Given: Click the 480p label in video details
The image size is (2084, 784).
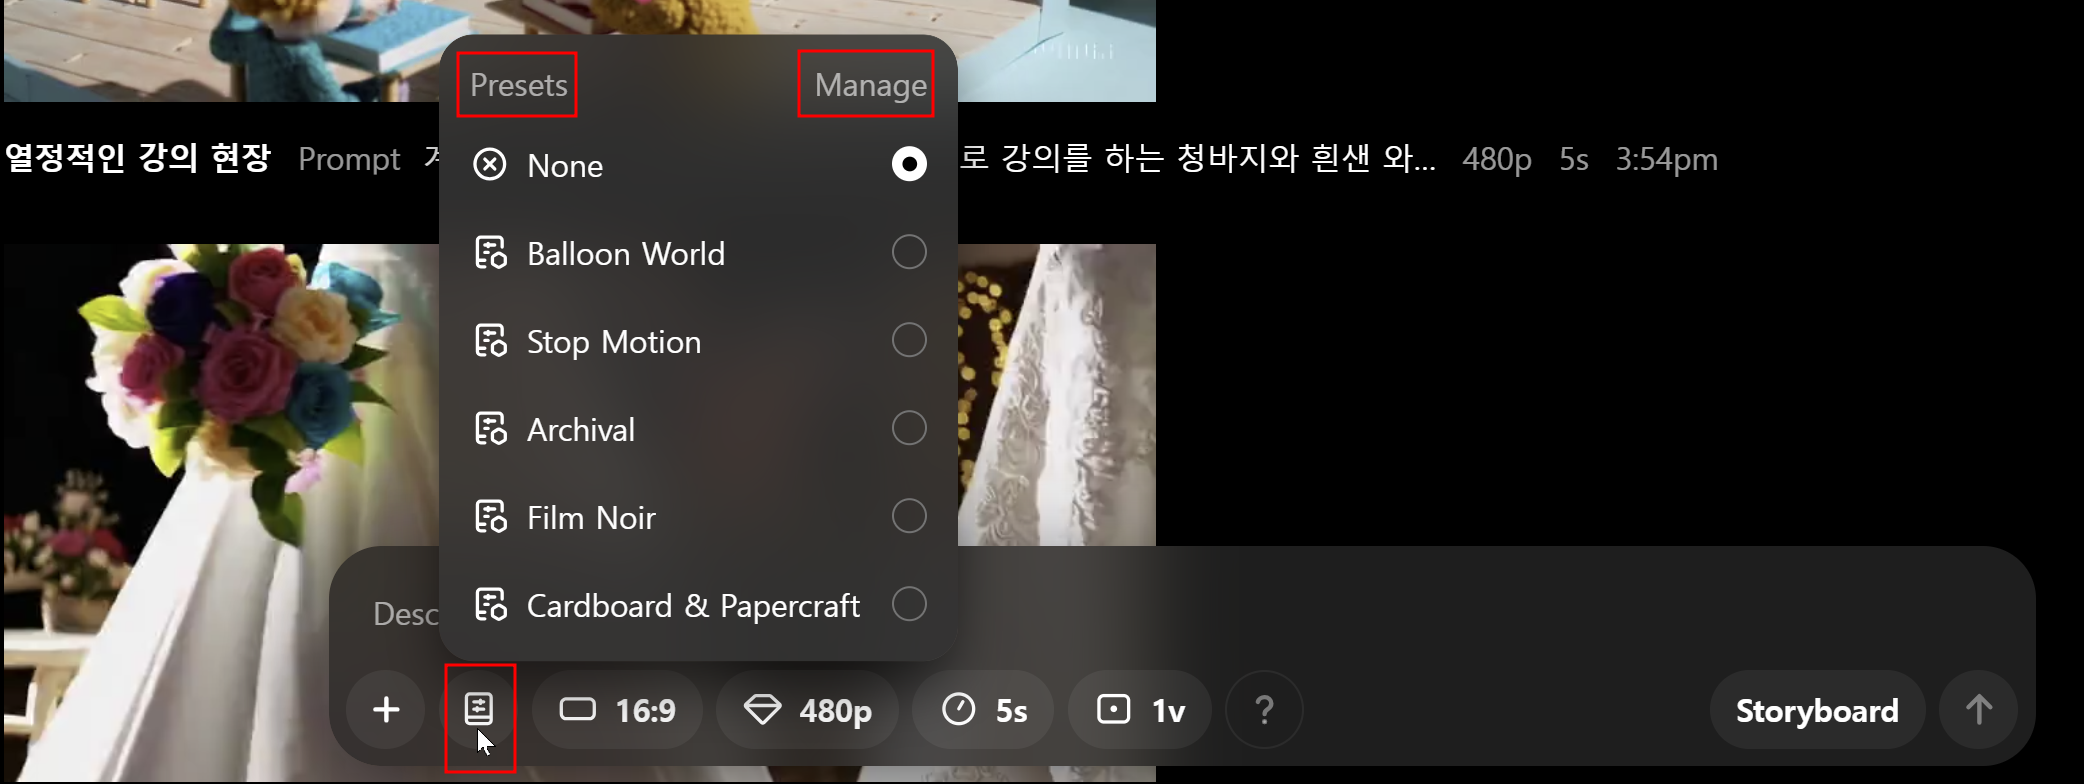Looking at the screenshot, I should 1497,159.
